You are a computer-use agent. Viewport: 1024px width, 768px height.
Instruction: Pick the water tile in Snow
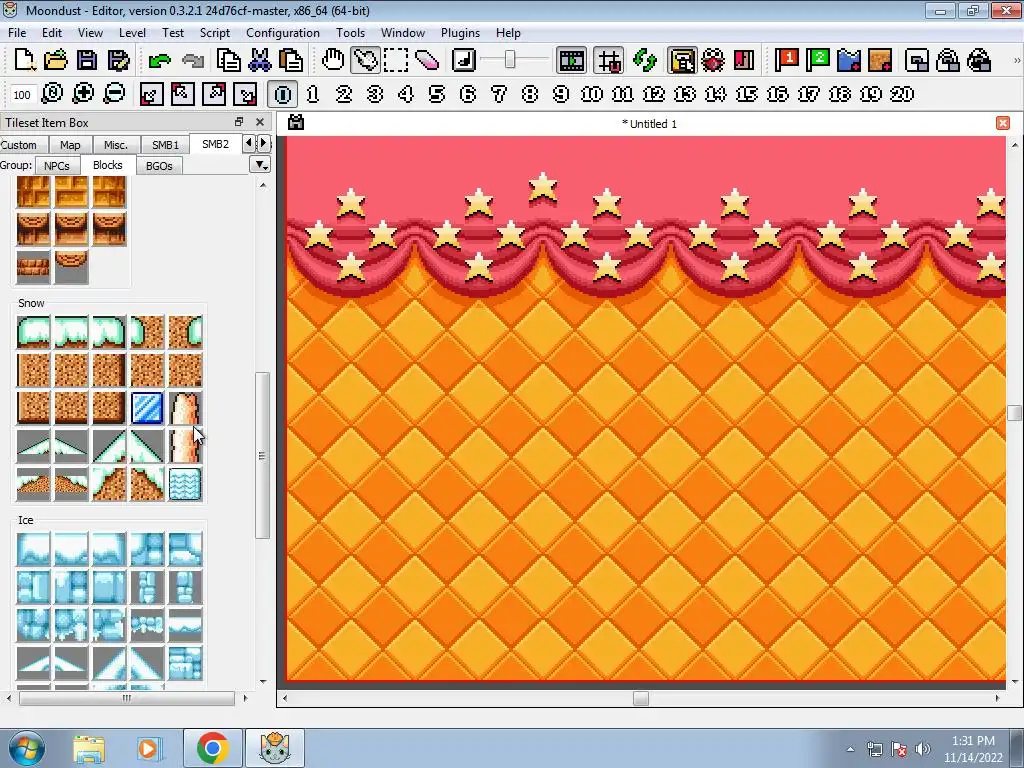pos(185,485)
